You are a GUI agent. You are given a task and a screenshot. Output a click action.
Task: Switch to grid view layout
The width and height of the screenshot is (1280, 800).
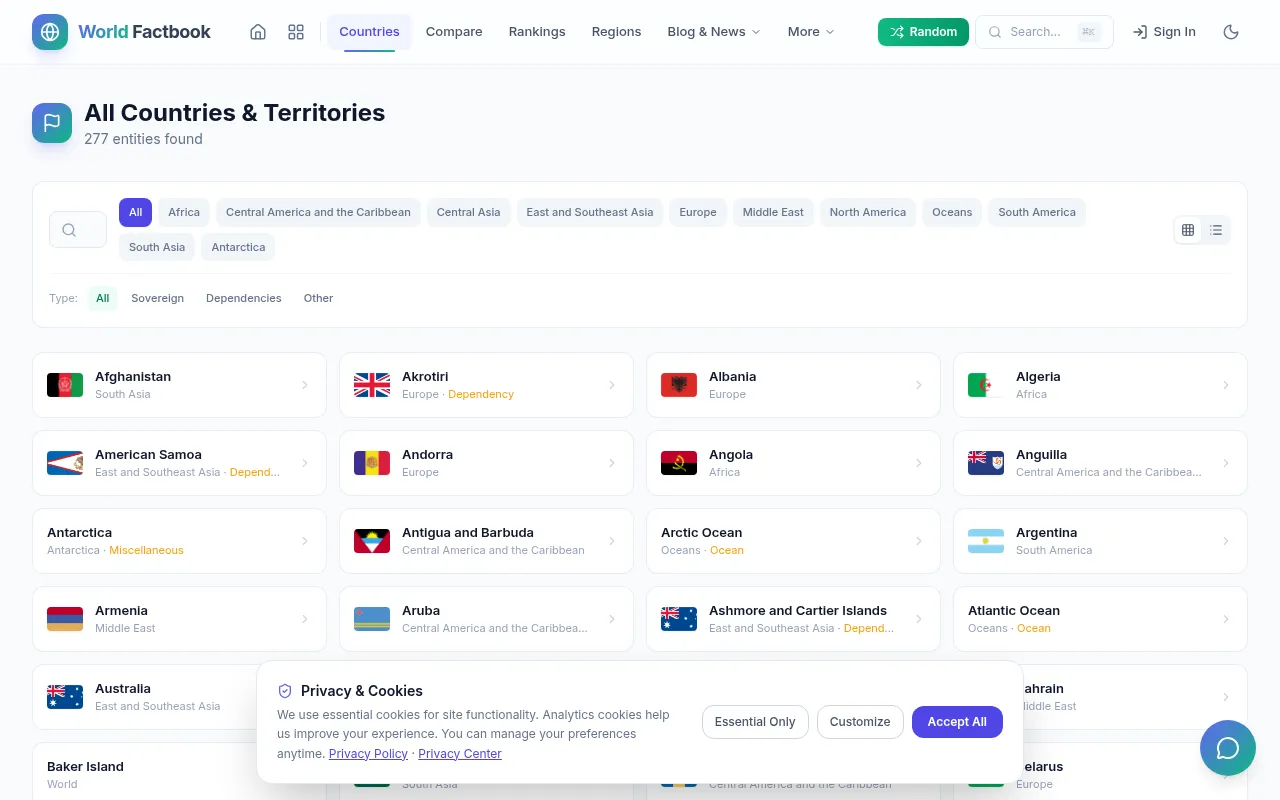[x=1188, y=230]
